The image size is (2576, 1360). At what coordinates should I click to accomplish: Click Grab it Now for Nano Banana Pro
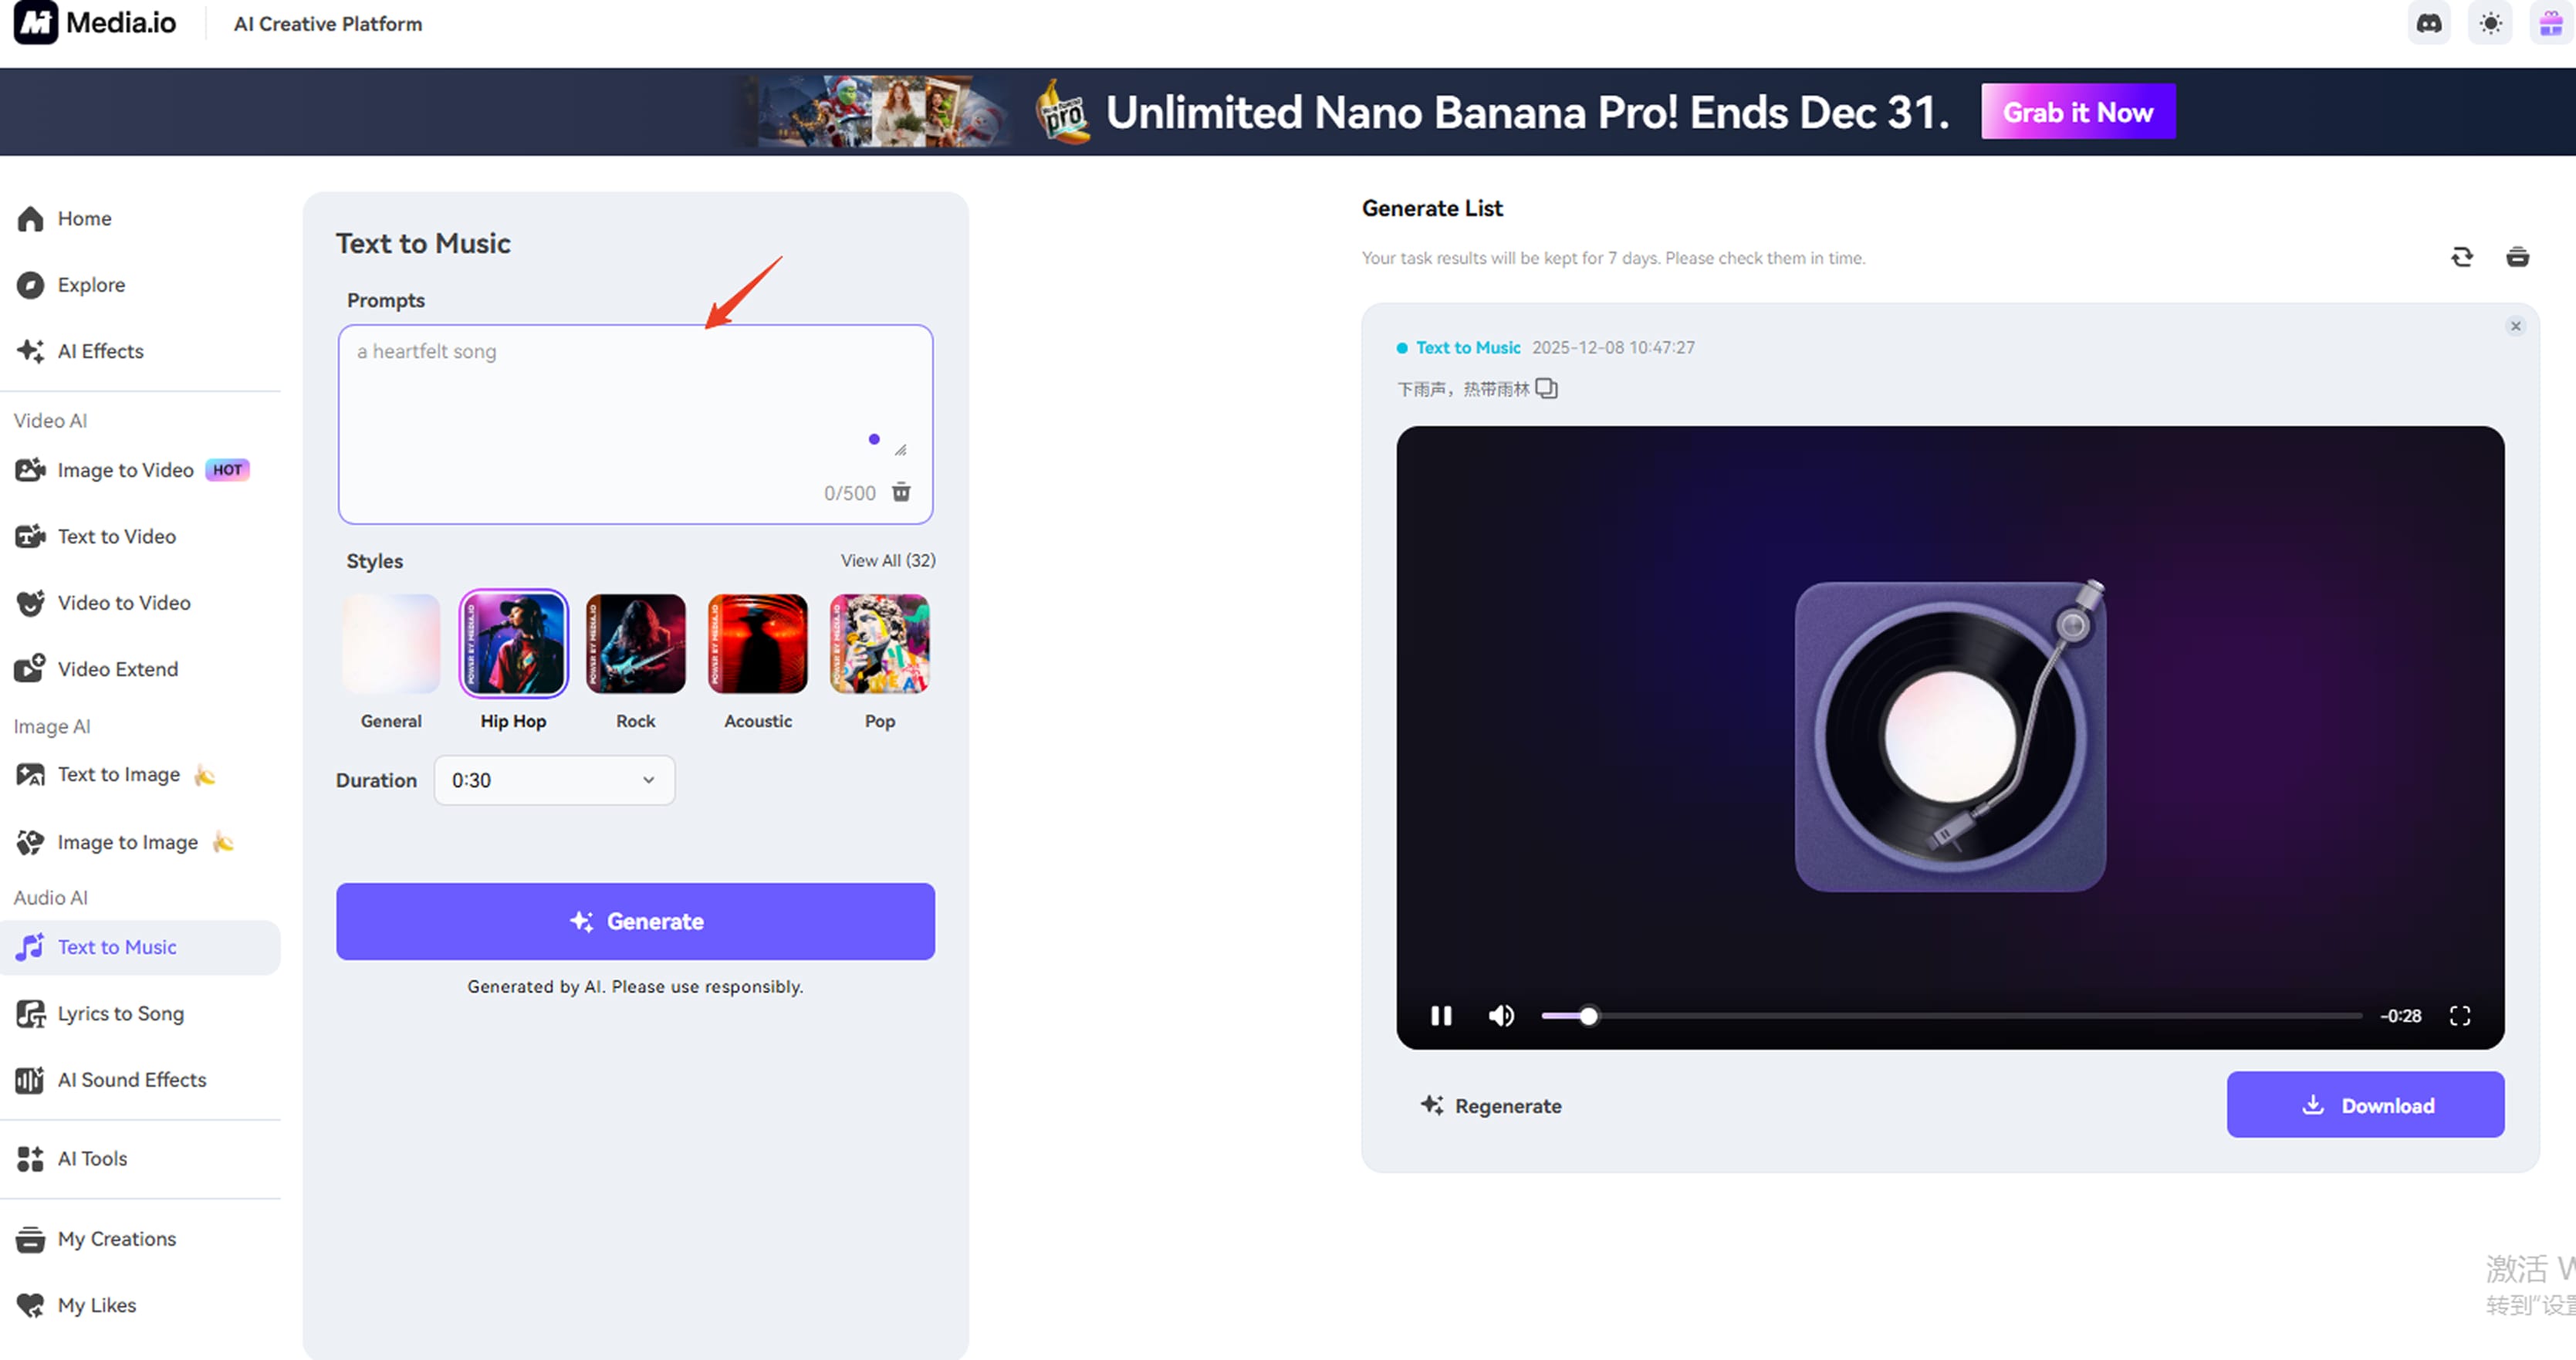tap(2078, 112)
